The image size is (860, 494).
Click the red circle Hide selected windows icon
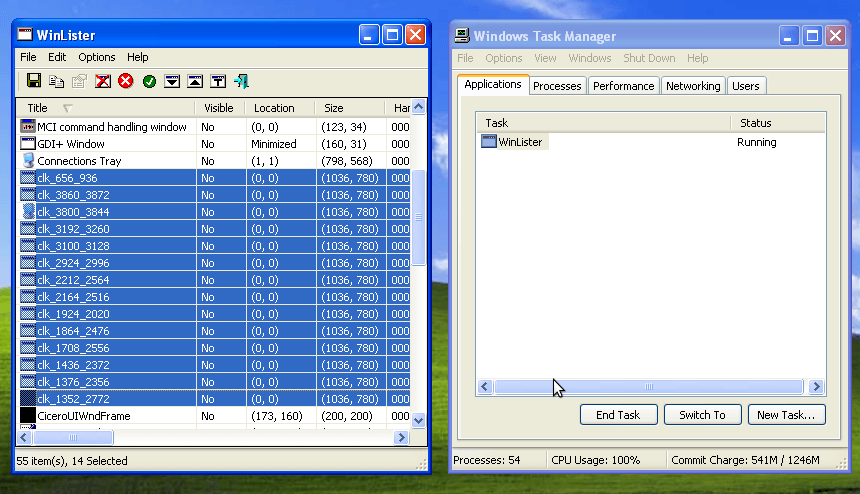(x=126, y=81)
